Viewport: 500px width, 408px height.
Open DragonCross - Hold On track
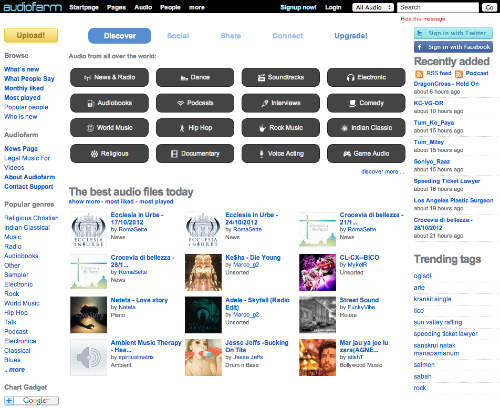point(446,84)
